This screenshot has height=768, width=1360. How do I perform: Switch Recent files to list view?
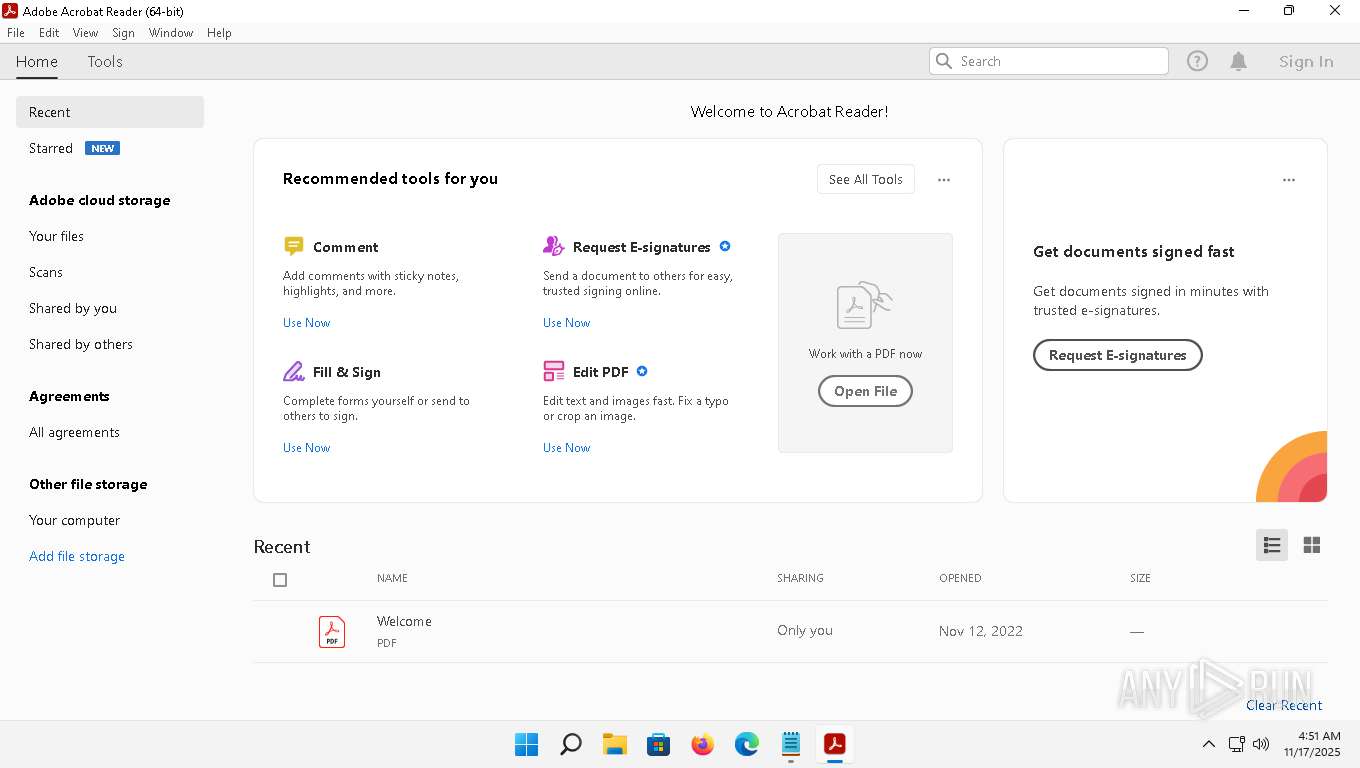click(1272, 545)
